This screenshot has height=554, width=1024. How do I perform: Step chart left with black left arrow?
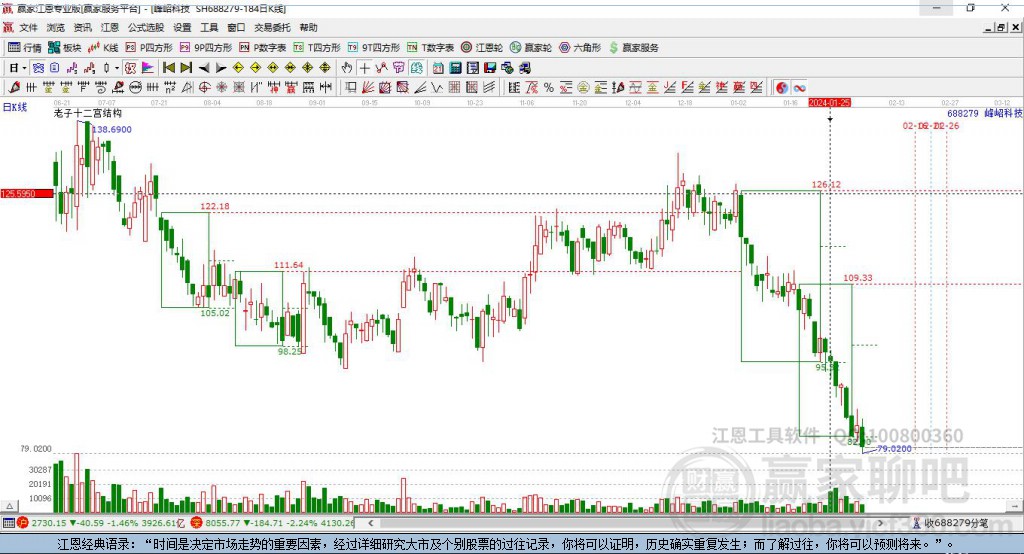[204, 68]
